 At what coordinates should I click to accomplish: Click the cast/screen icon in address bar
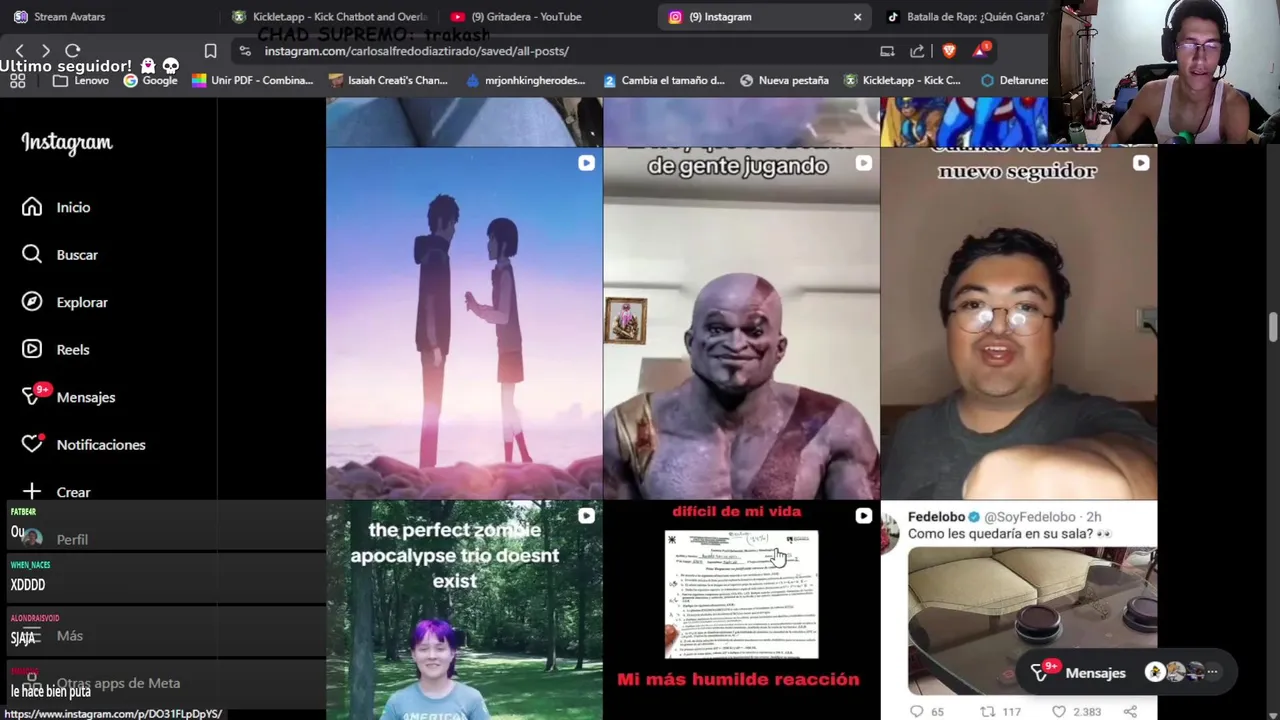(887, 51)
